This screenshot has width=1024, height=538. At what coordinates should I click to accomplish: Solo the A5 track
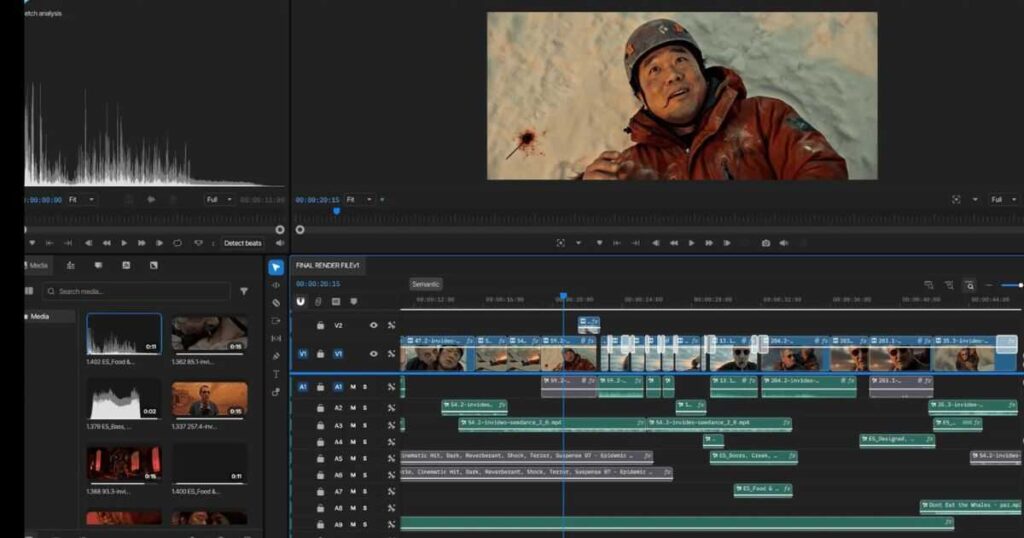[364, 458]
